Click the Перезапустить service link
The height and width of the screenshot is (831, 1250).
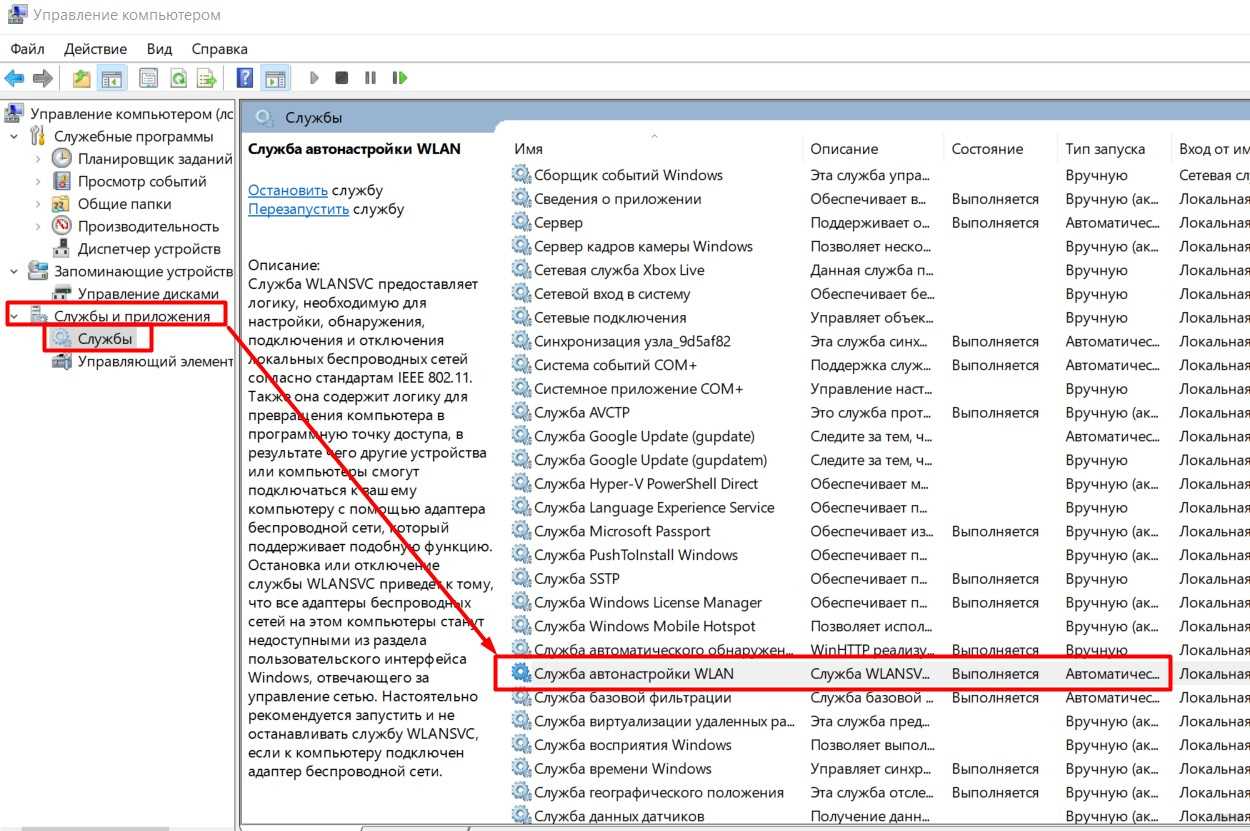(298, 209)
